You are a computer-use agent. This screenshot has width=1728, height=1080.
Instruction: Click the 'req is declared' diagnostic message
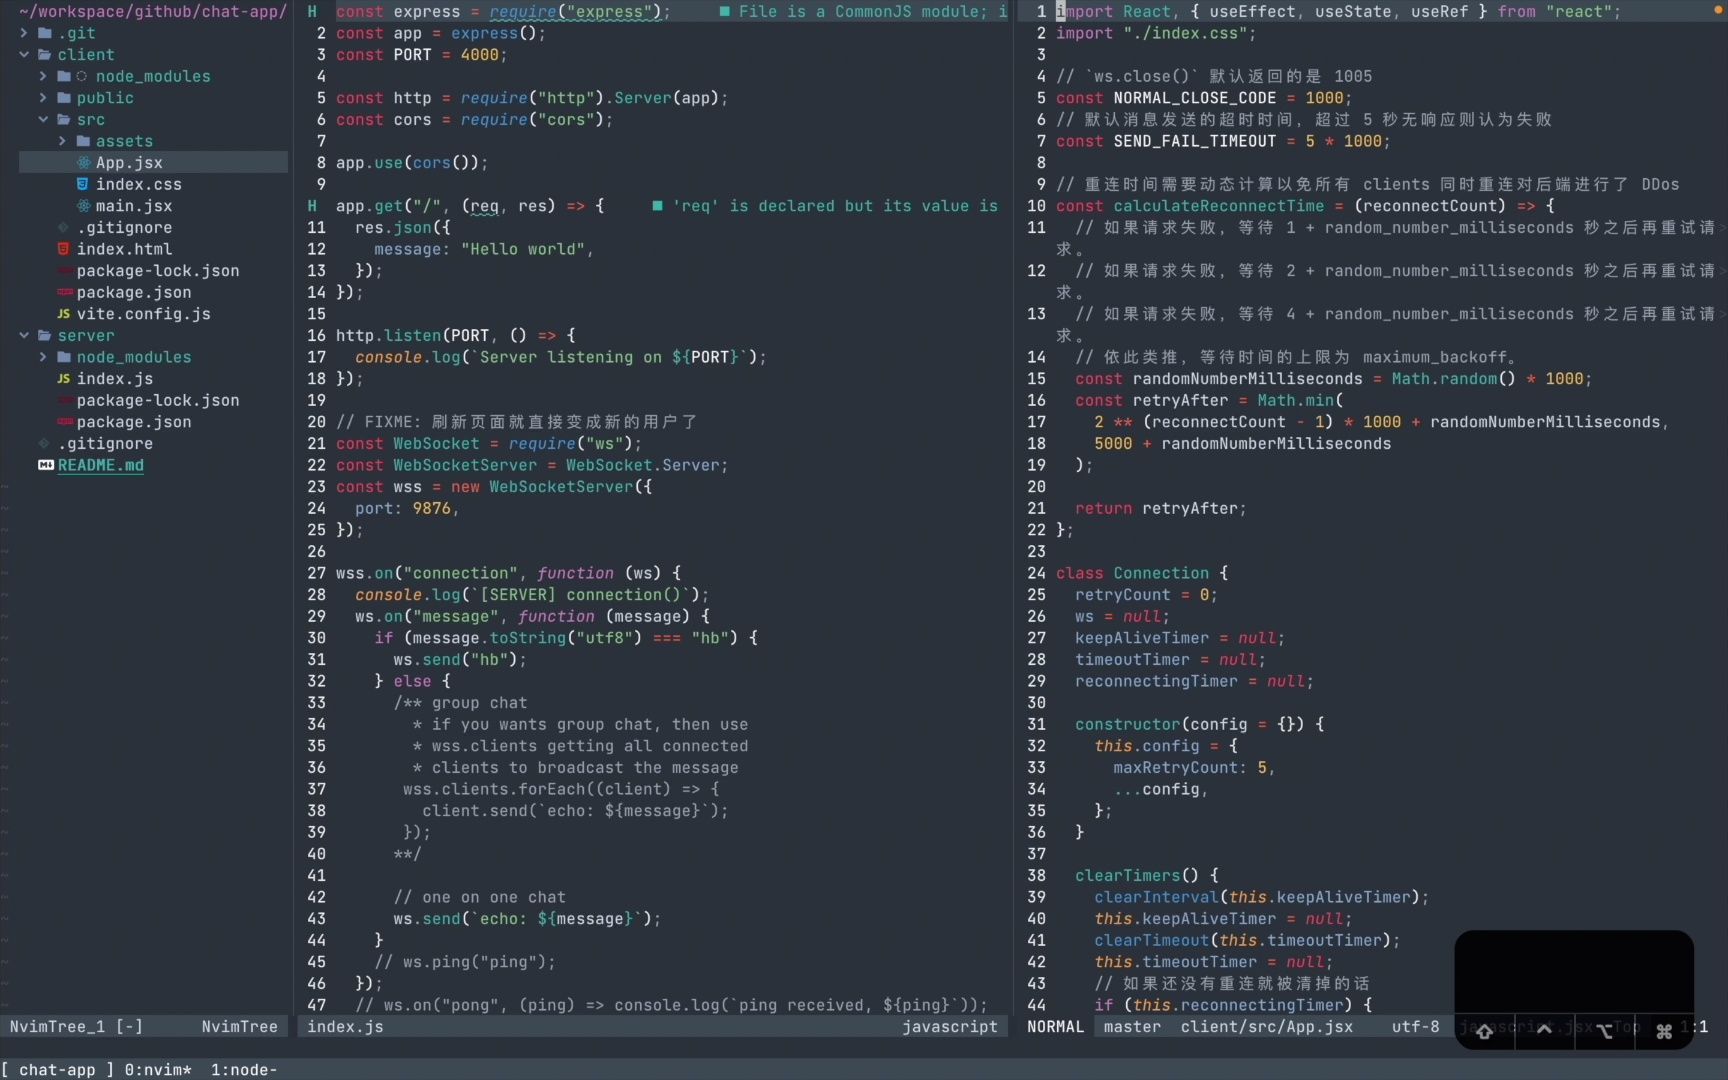tap(826, 206)
